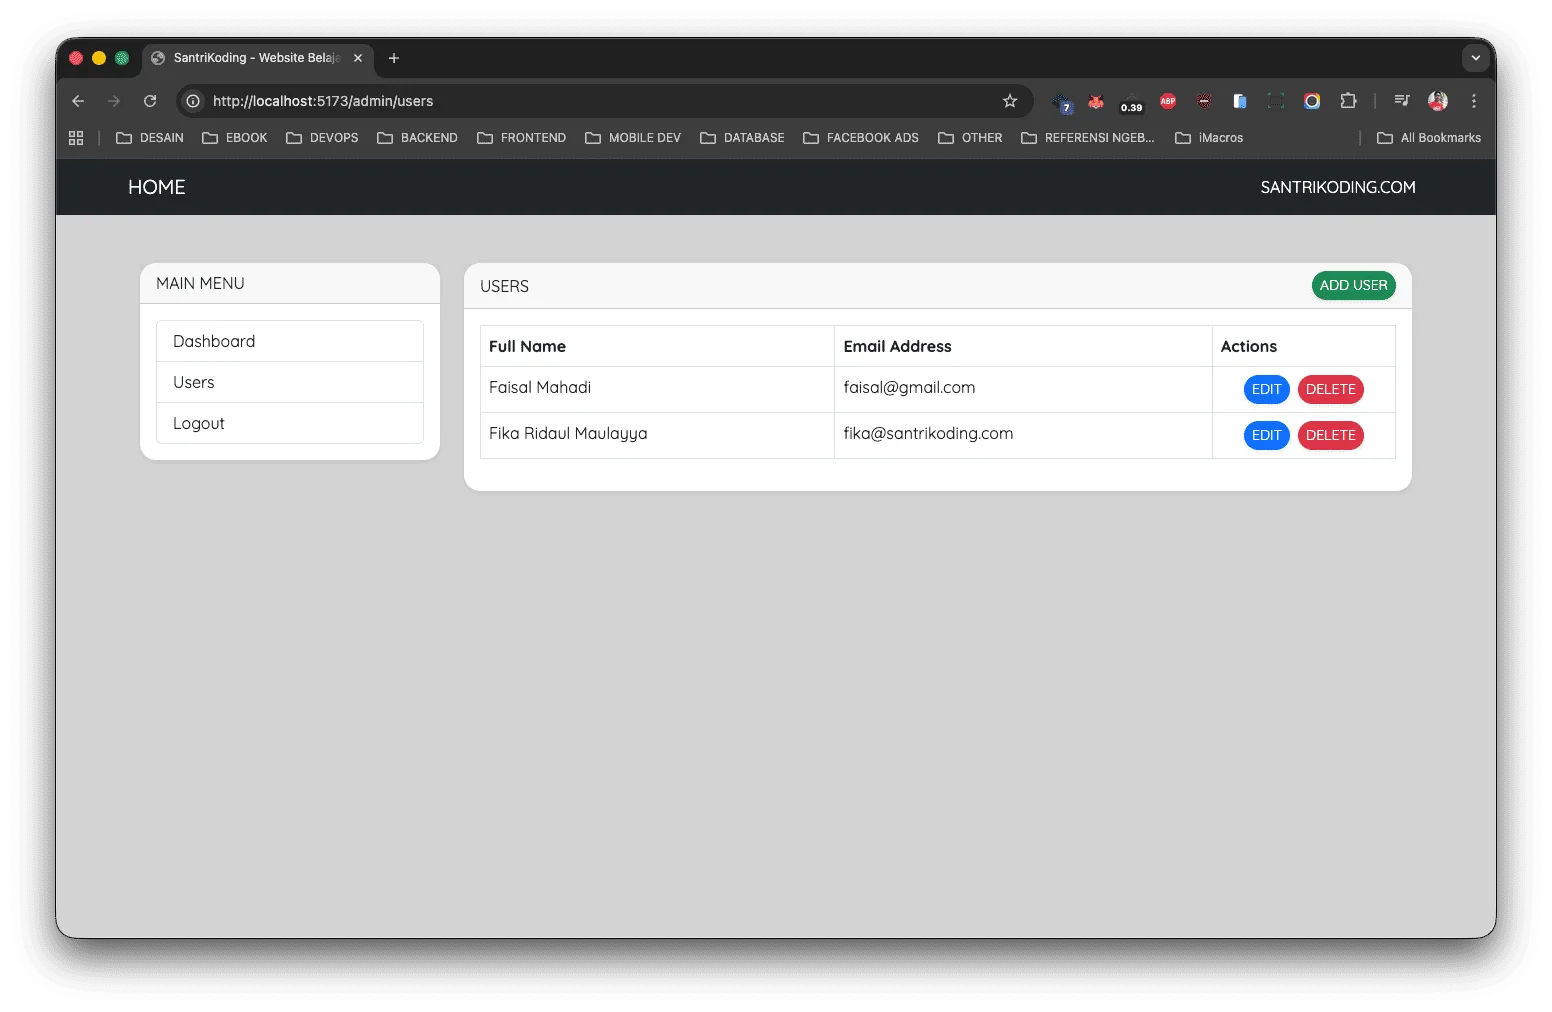Click the green ADD USER button
Viewport: 1552px width, 1012px height.
coord(1353,286)
